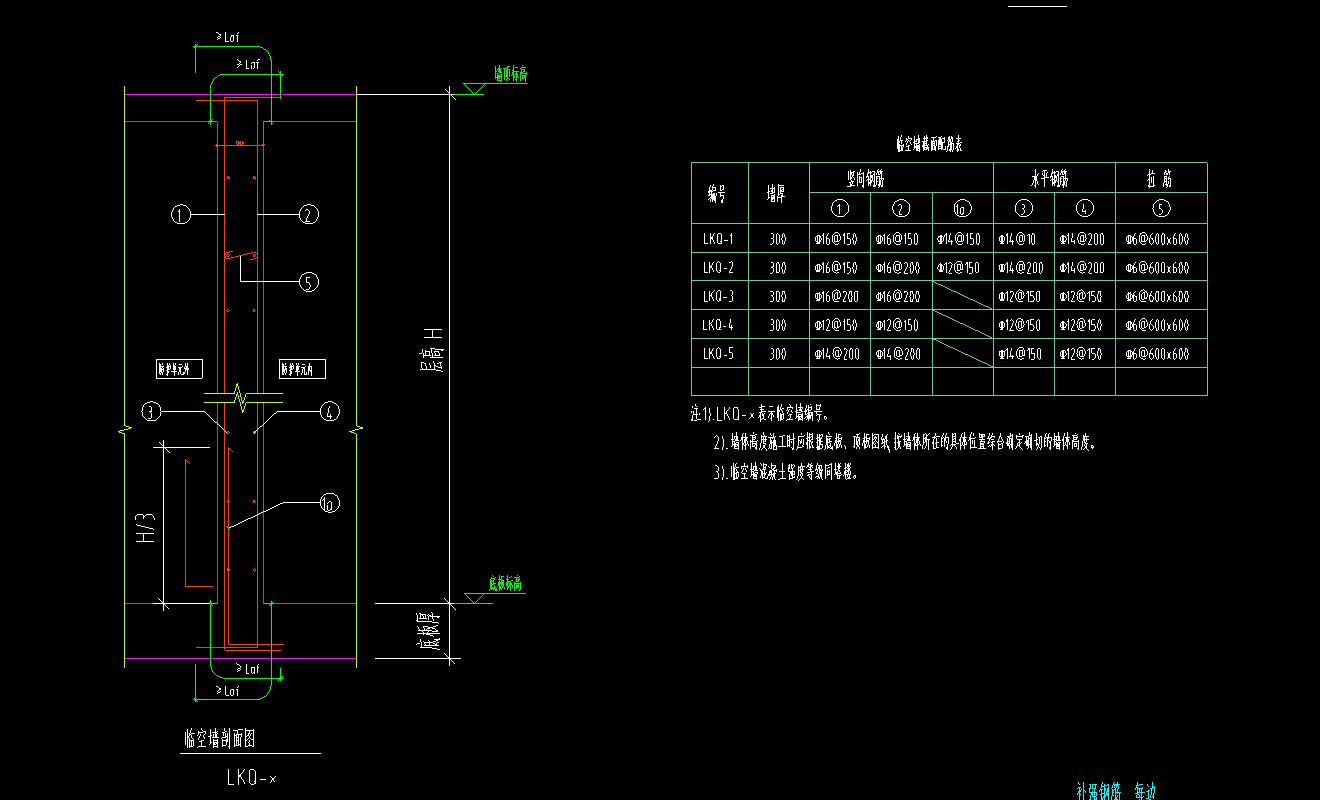Click the circled 1a callout in the section drawing

click(x=330, y=505)
